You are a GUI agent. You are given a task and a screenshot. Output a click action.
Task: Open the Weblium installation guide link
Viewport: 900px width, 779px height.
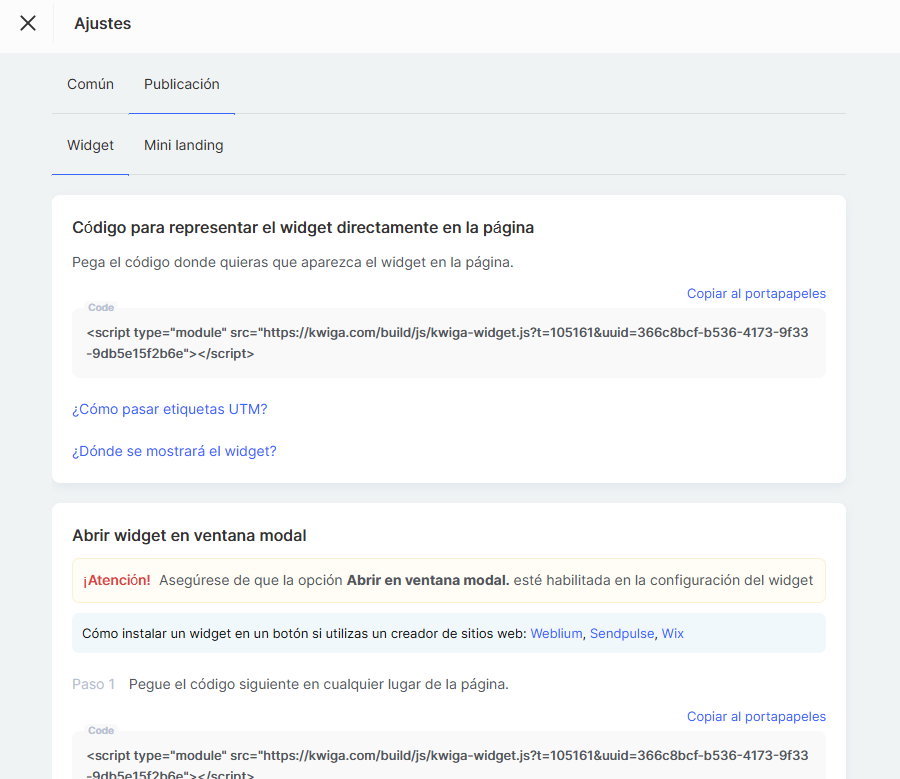[x=556, y=633]
